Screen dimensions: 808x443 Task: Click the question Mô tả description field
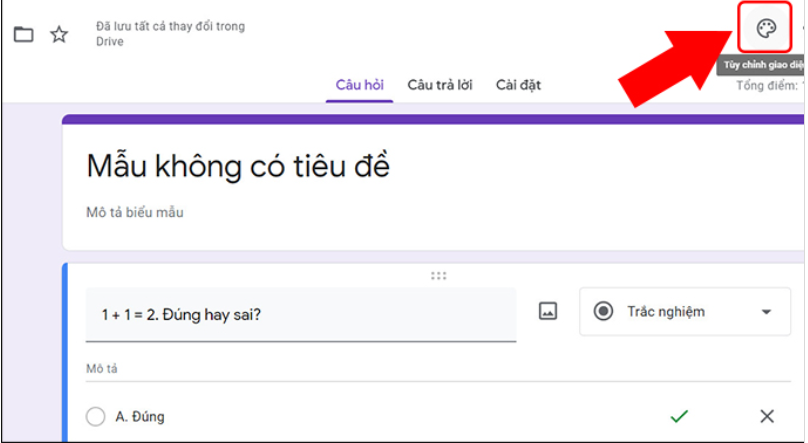pos(438,369)
